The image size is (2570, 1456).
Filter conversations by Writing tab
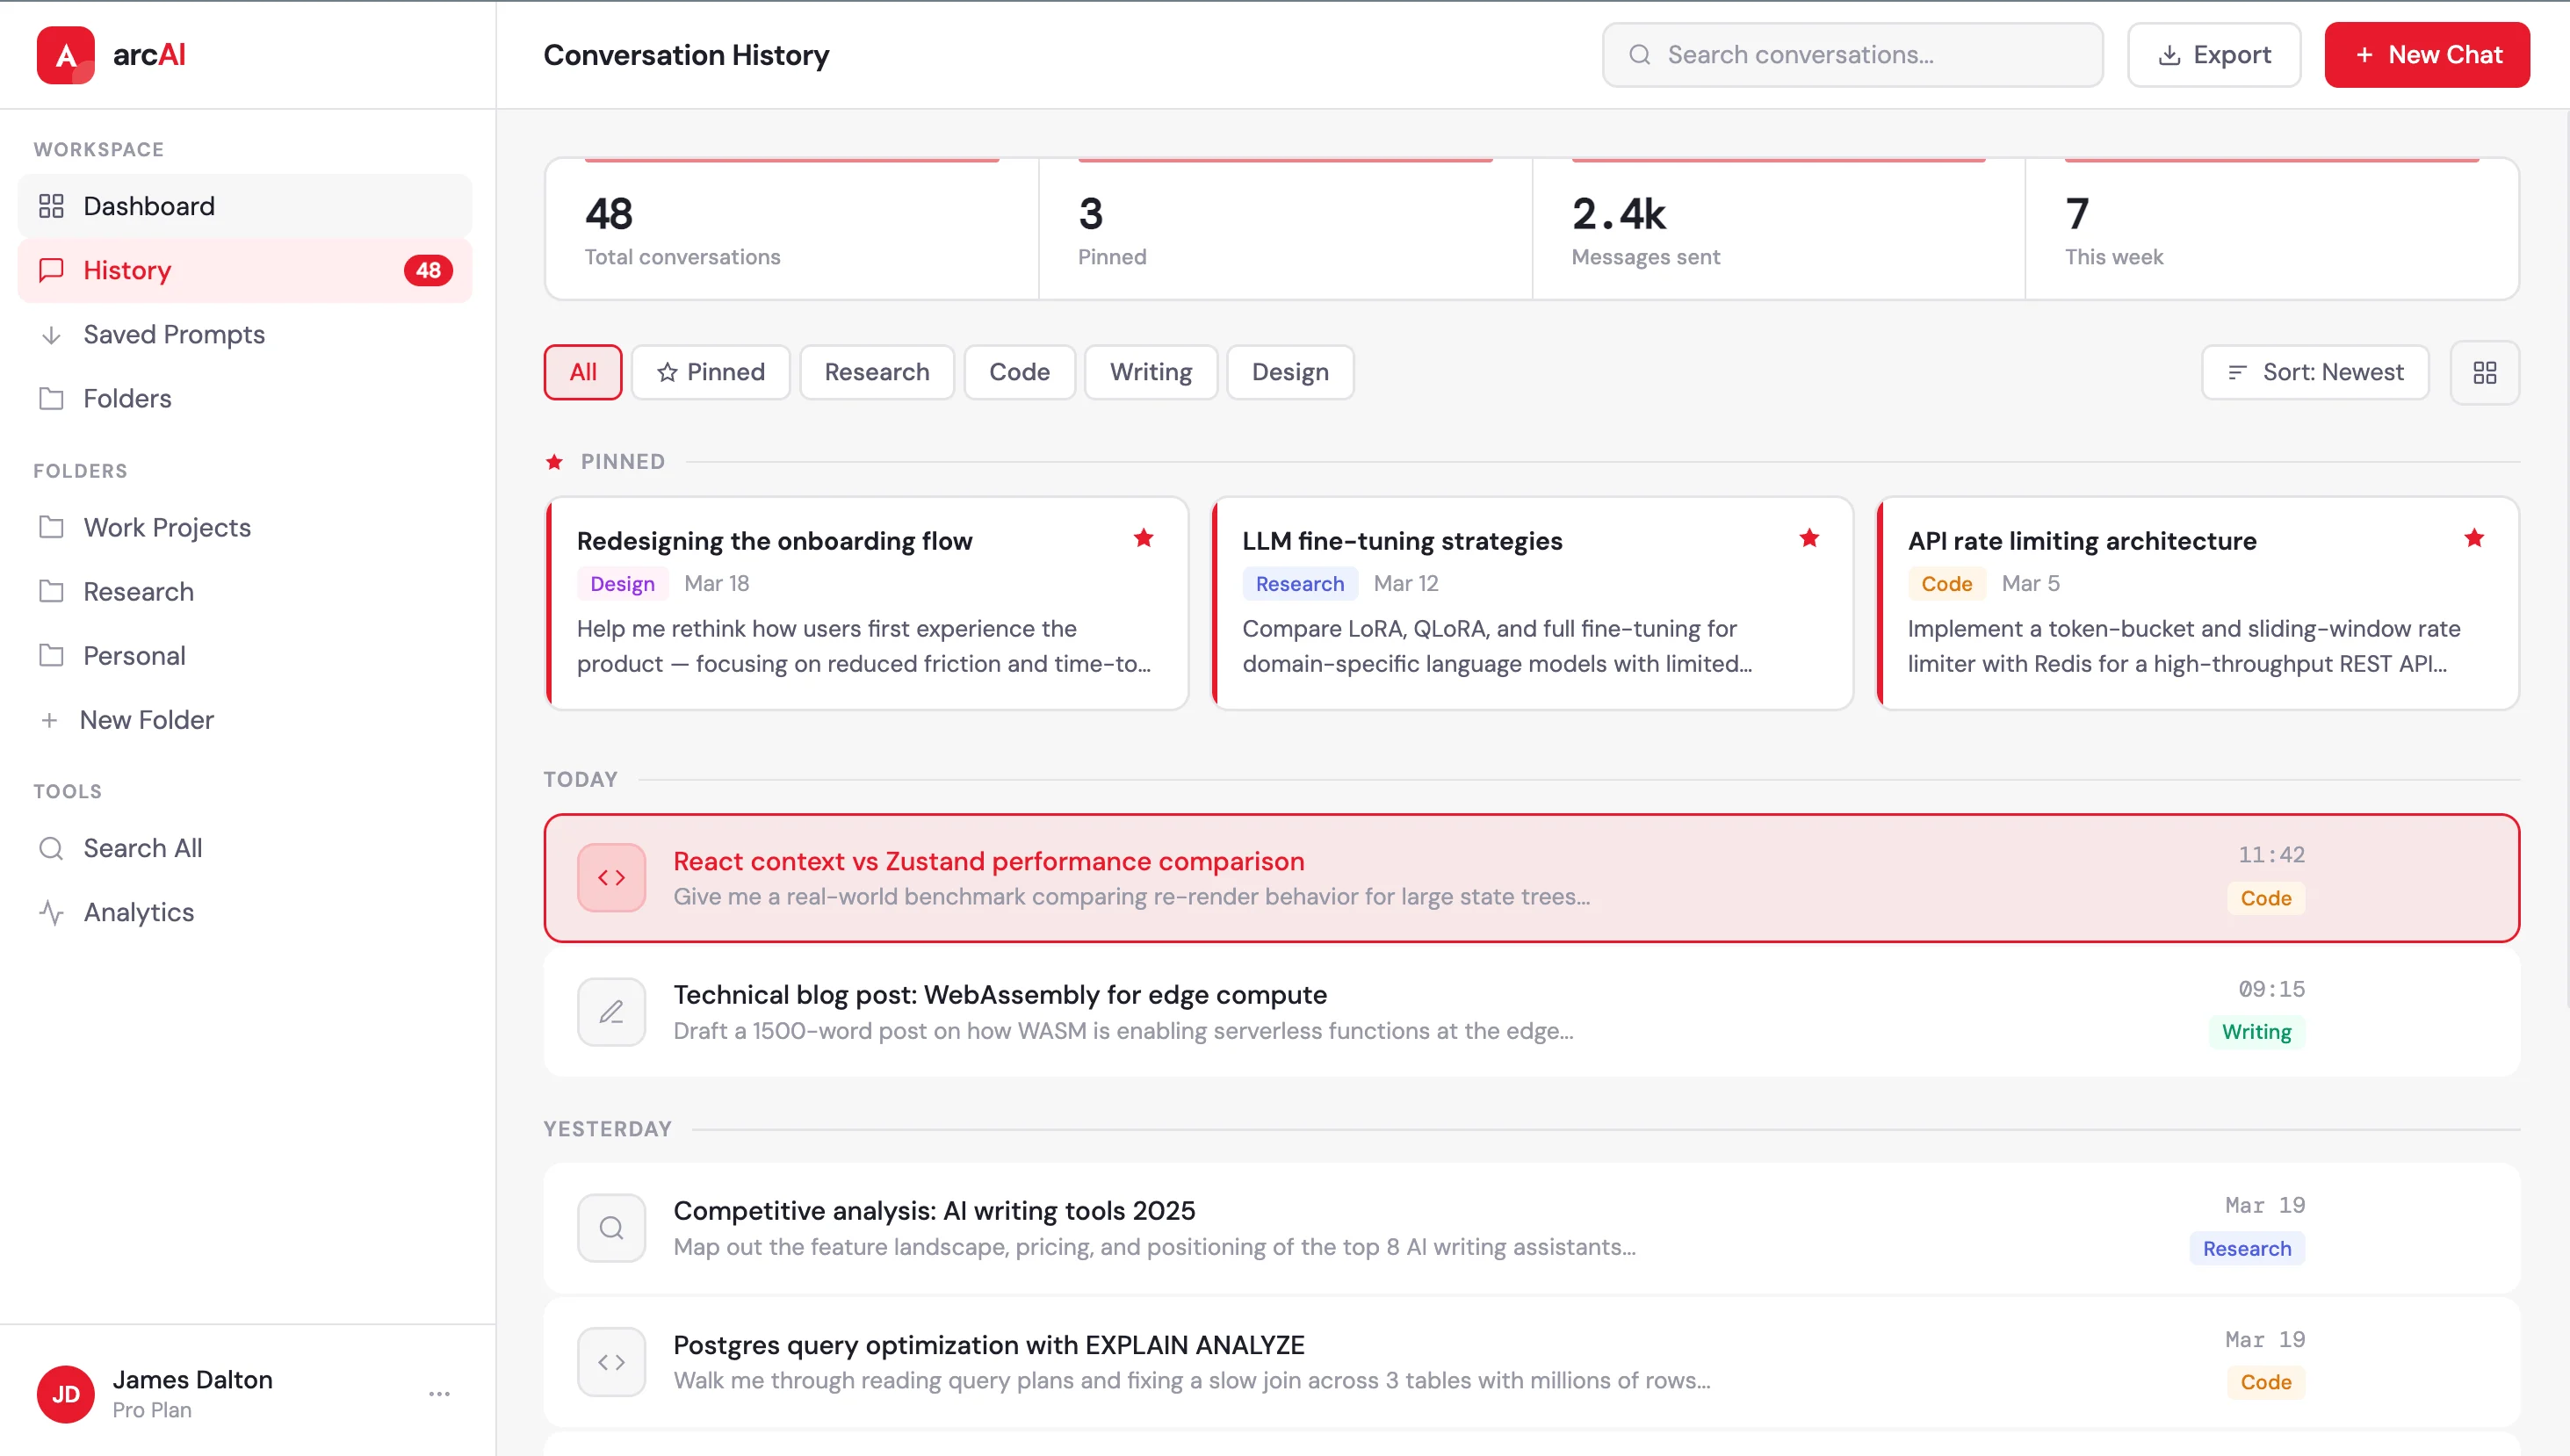[1150, 372]
